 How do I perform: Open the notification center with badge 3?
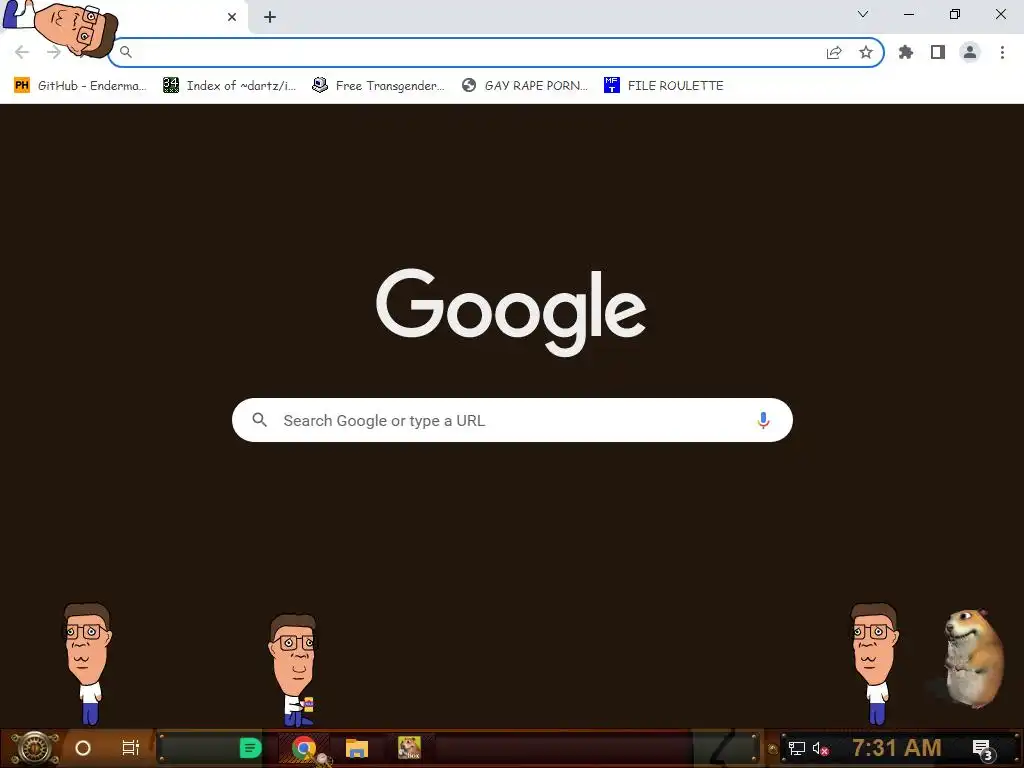click(x=984, y=750)
